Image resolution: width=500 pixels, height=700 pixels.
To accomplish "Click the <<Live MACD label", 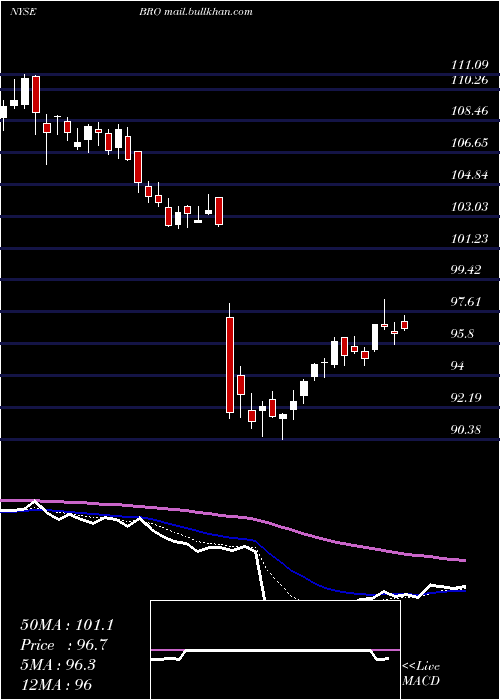I will tap(421, 674).
